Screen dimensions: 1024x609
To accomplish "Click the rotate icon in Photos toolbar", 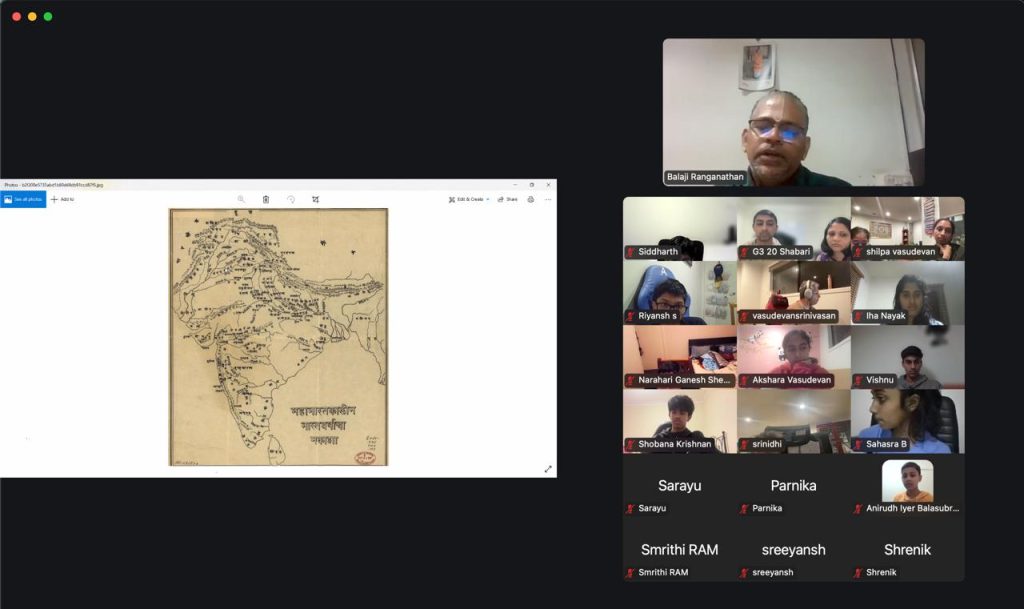I will click(x=291, y=199).
